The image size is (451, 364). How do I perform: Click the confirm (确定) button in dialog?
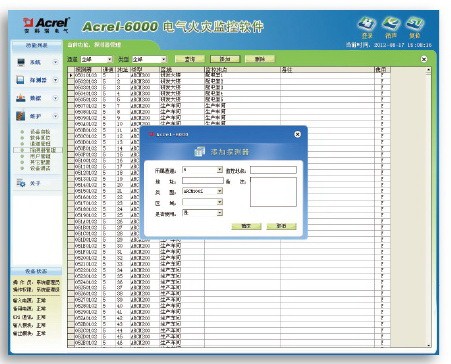246,226
